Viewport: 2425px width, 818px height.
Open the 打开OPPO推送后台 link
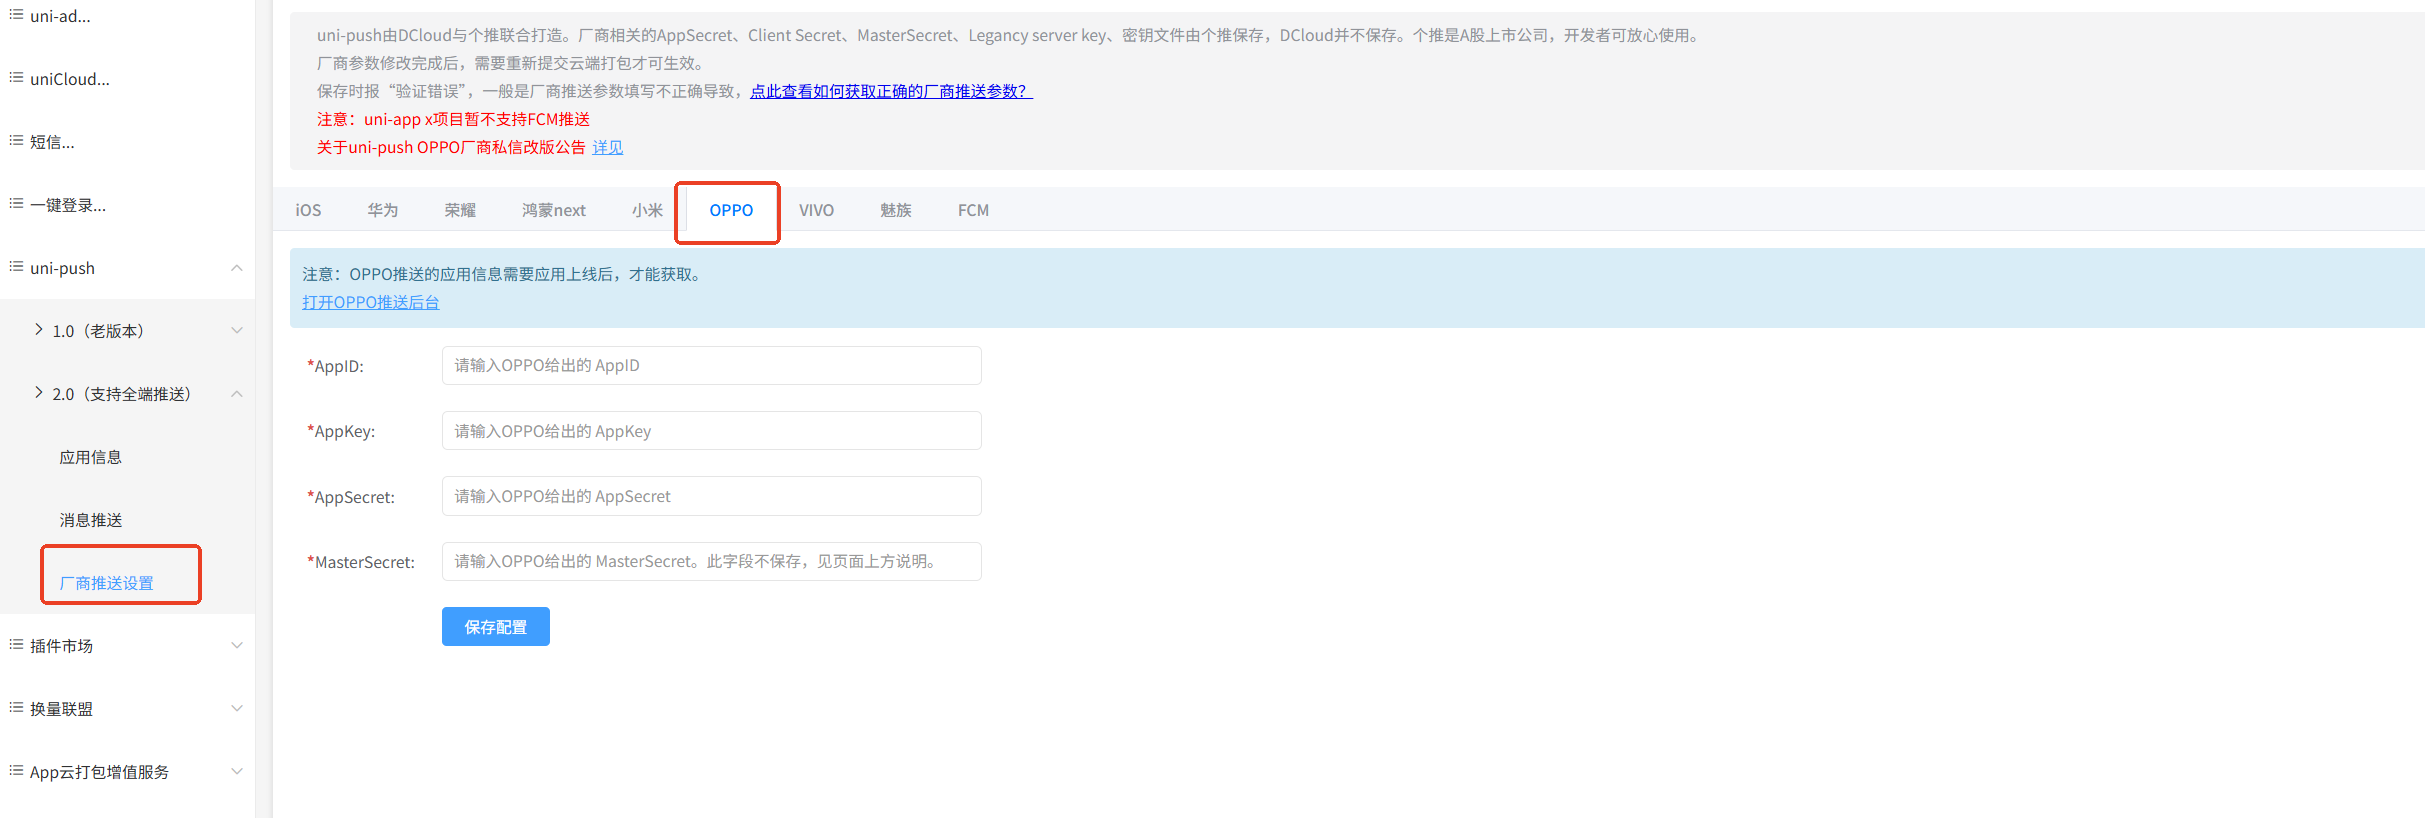pos(371,302)
